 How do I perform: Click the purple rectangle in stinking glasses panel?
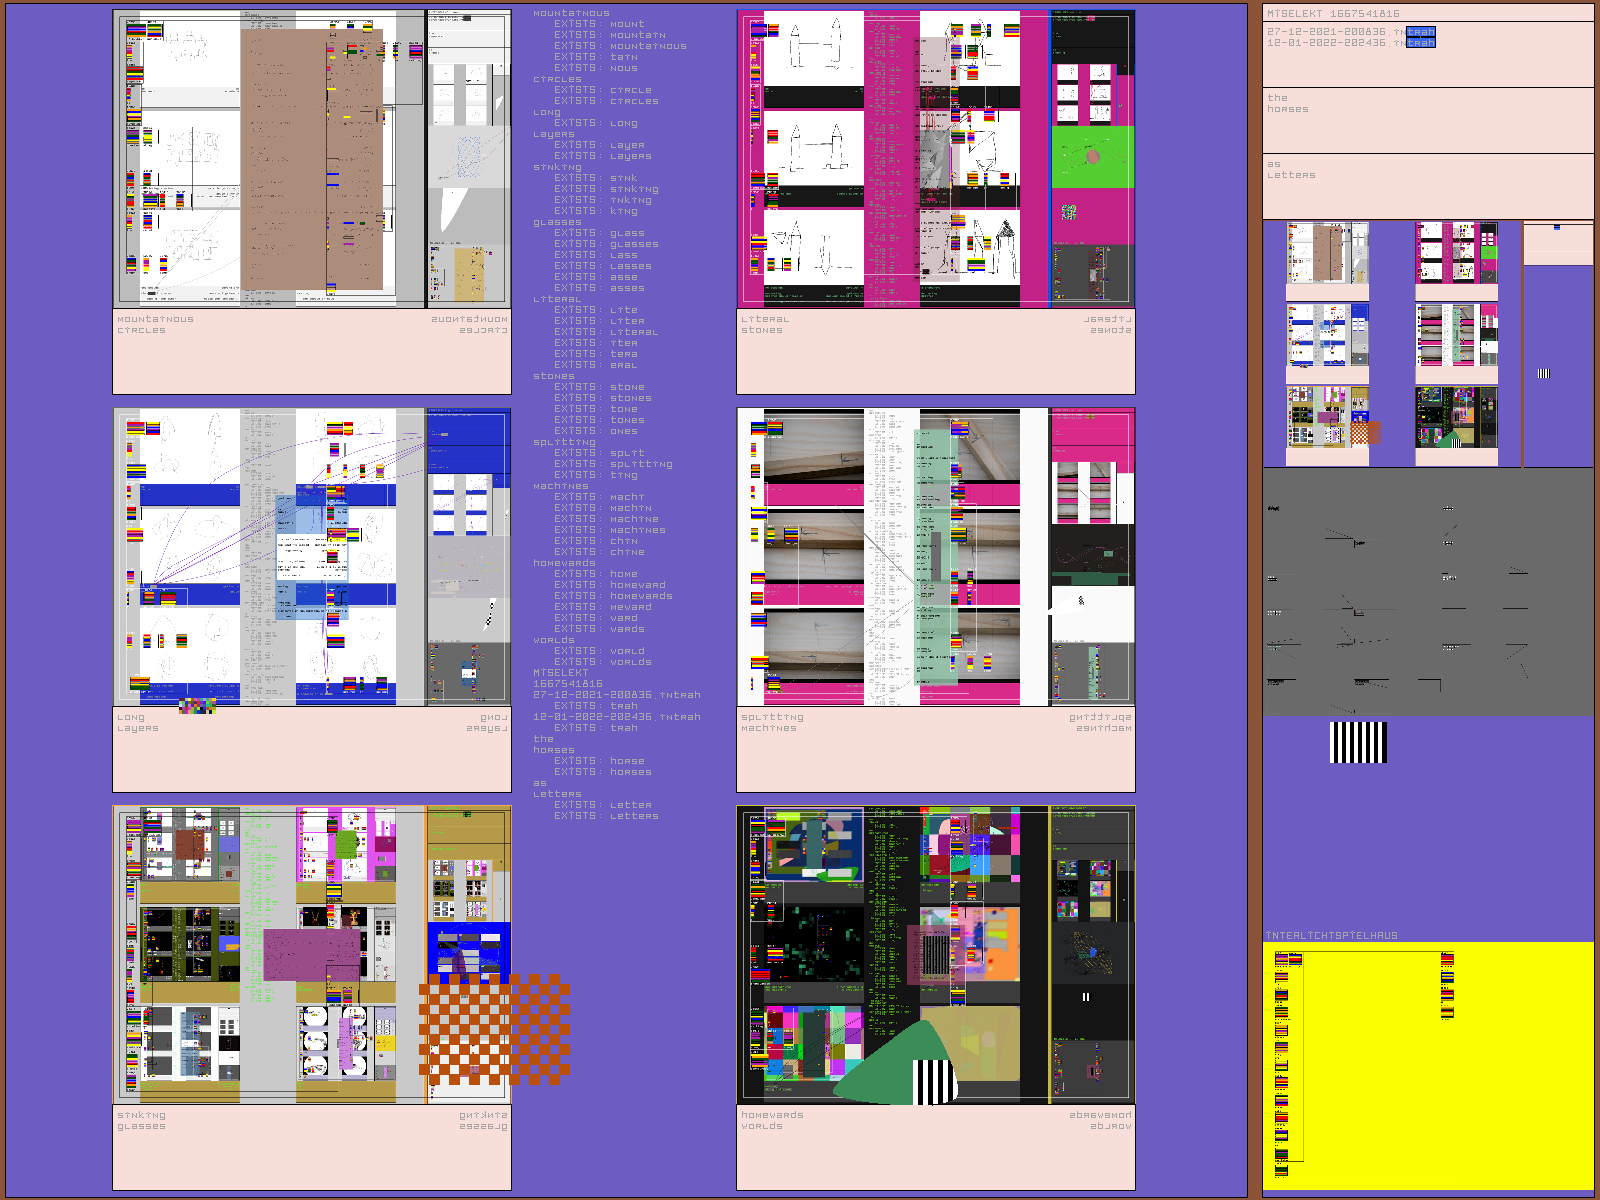click(x=312, y=955)
